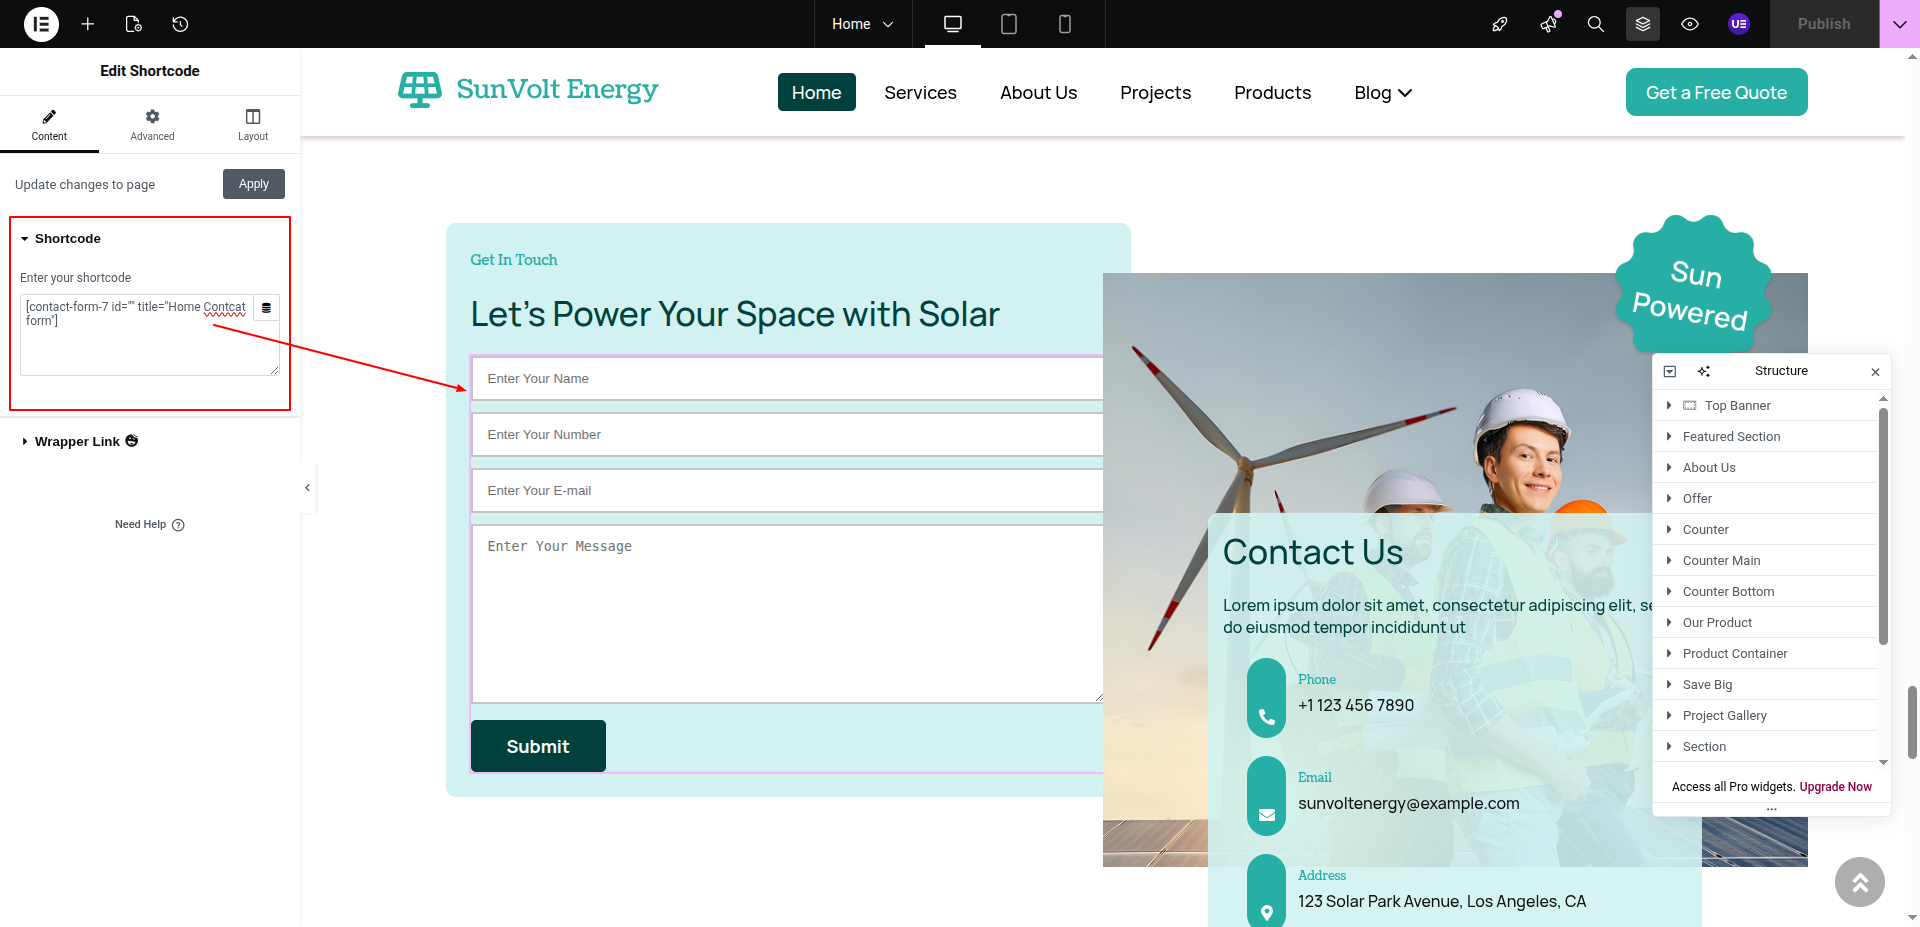Toggle page preview eye icon
This screenshot has height=927, width=1920.
[x=1690, y=24]
